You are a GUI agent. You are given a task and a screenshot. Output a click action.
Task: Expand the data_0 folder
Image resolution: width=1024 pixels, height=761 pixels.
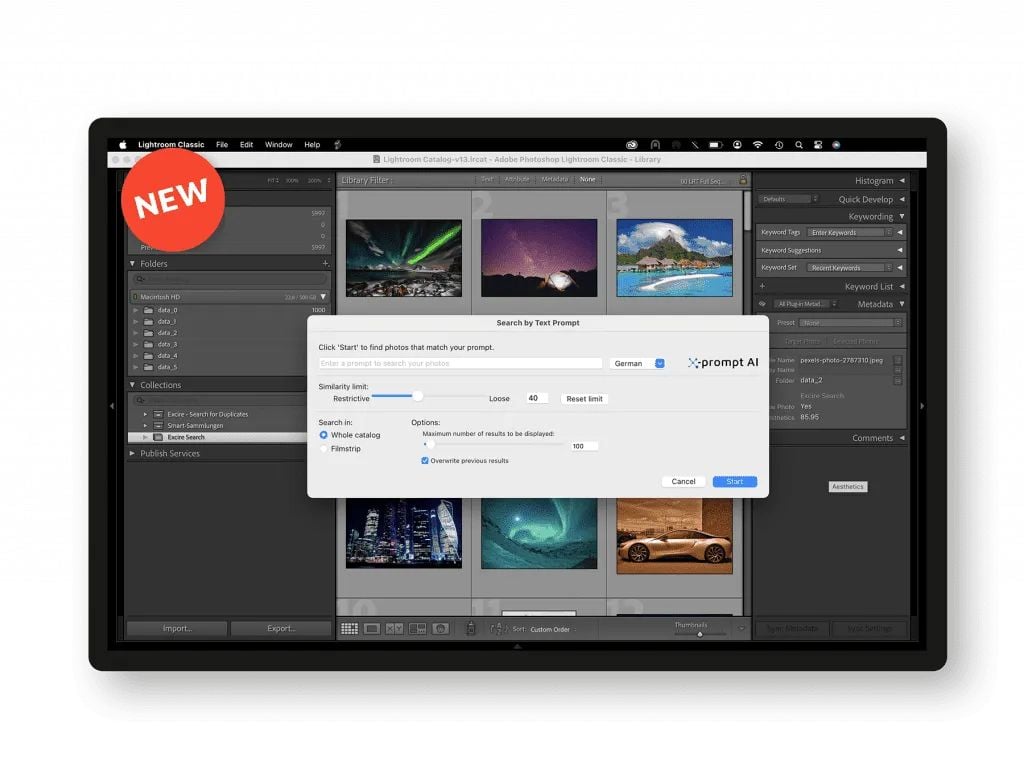136,310
